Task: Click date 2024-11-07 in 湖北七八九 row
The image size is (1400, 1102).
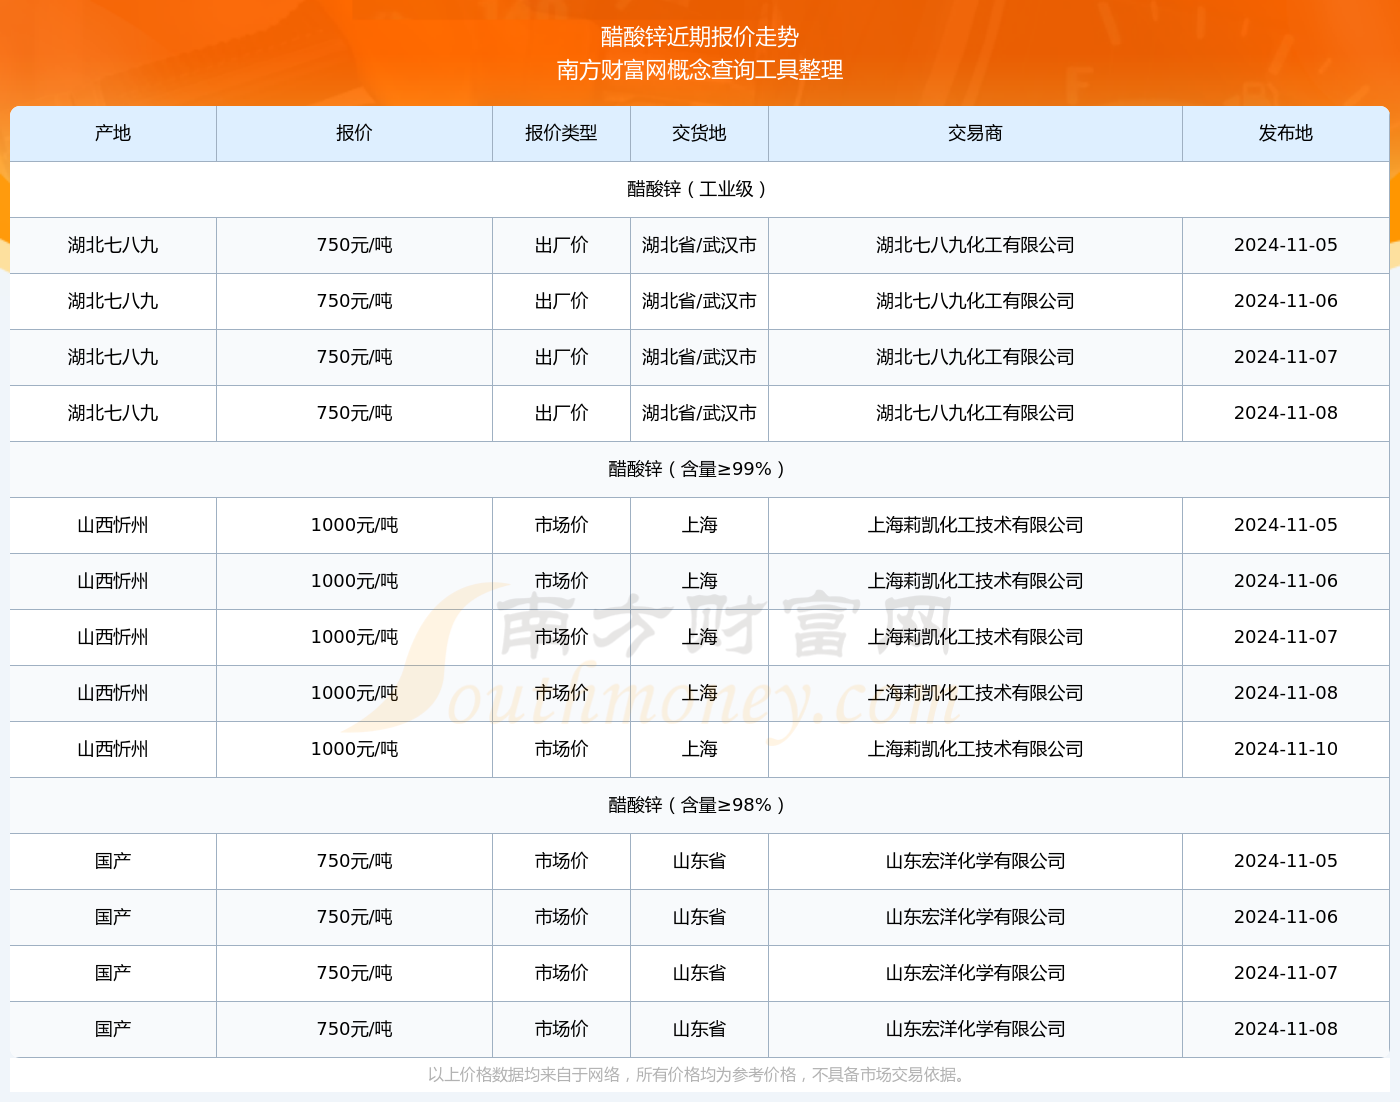Action: click(1286, 357)
